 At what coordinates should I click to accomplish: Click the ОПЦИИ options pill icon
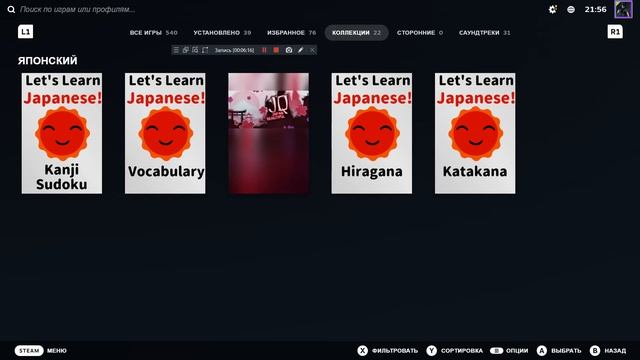pyautogui.click(x=496, y=350)
